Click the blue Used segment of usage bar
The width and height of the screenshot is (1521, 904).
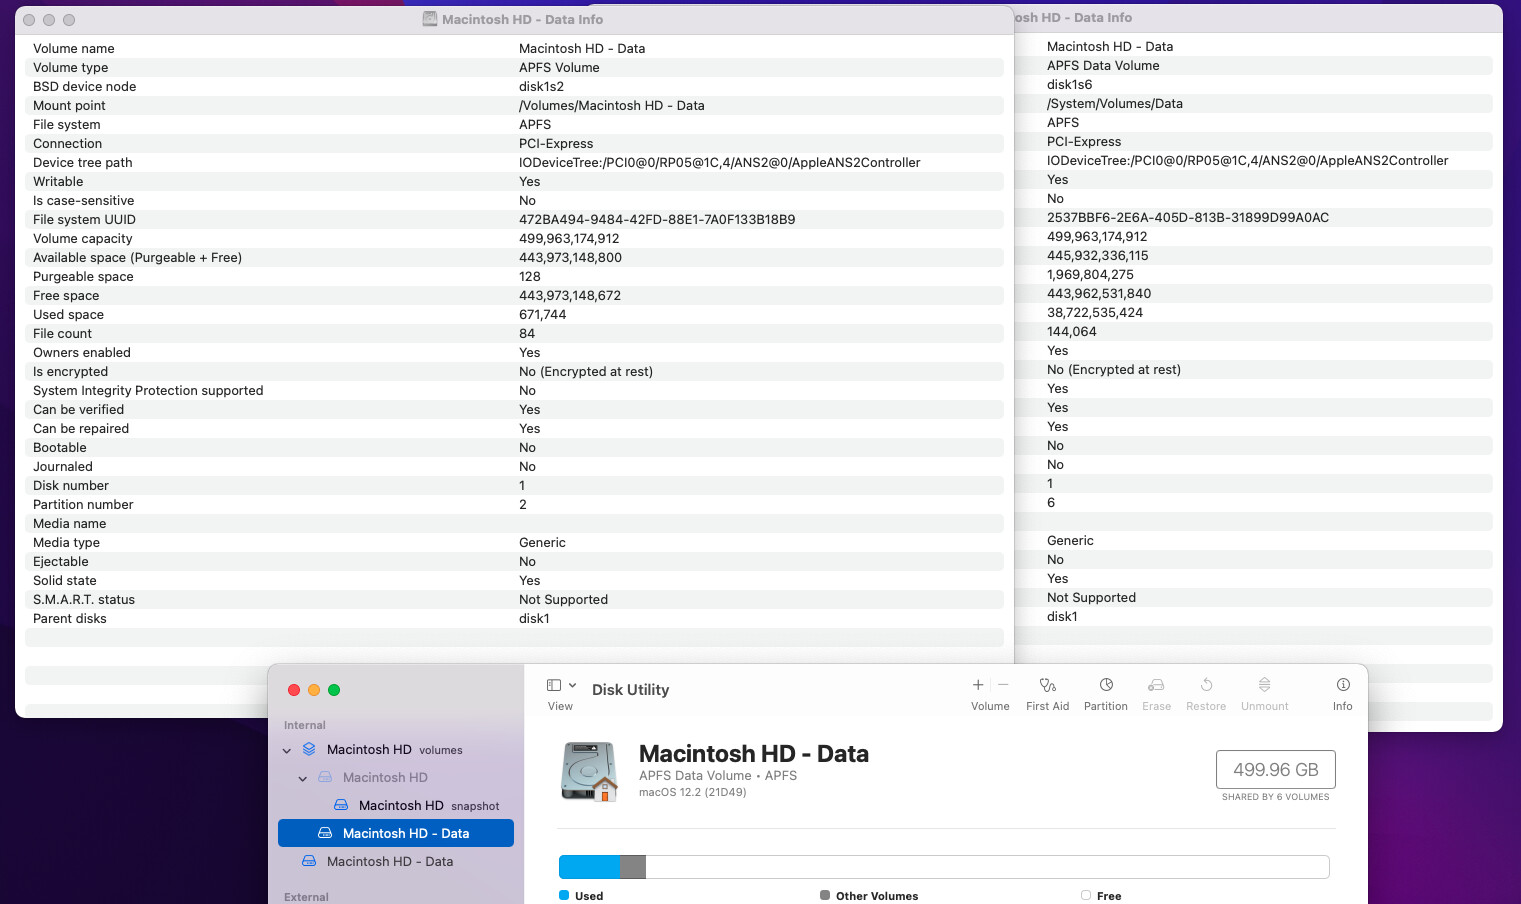589,867
